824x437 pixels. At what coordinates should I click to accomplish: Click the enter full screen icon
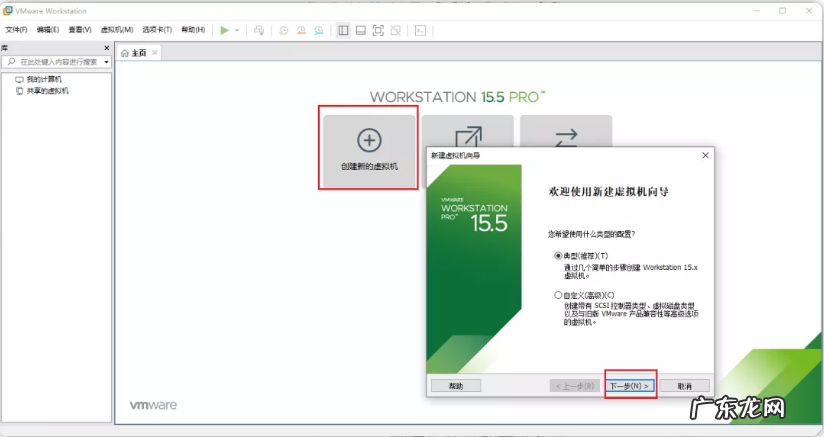coord(378,30)
